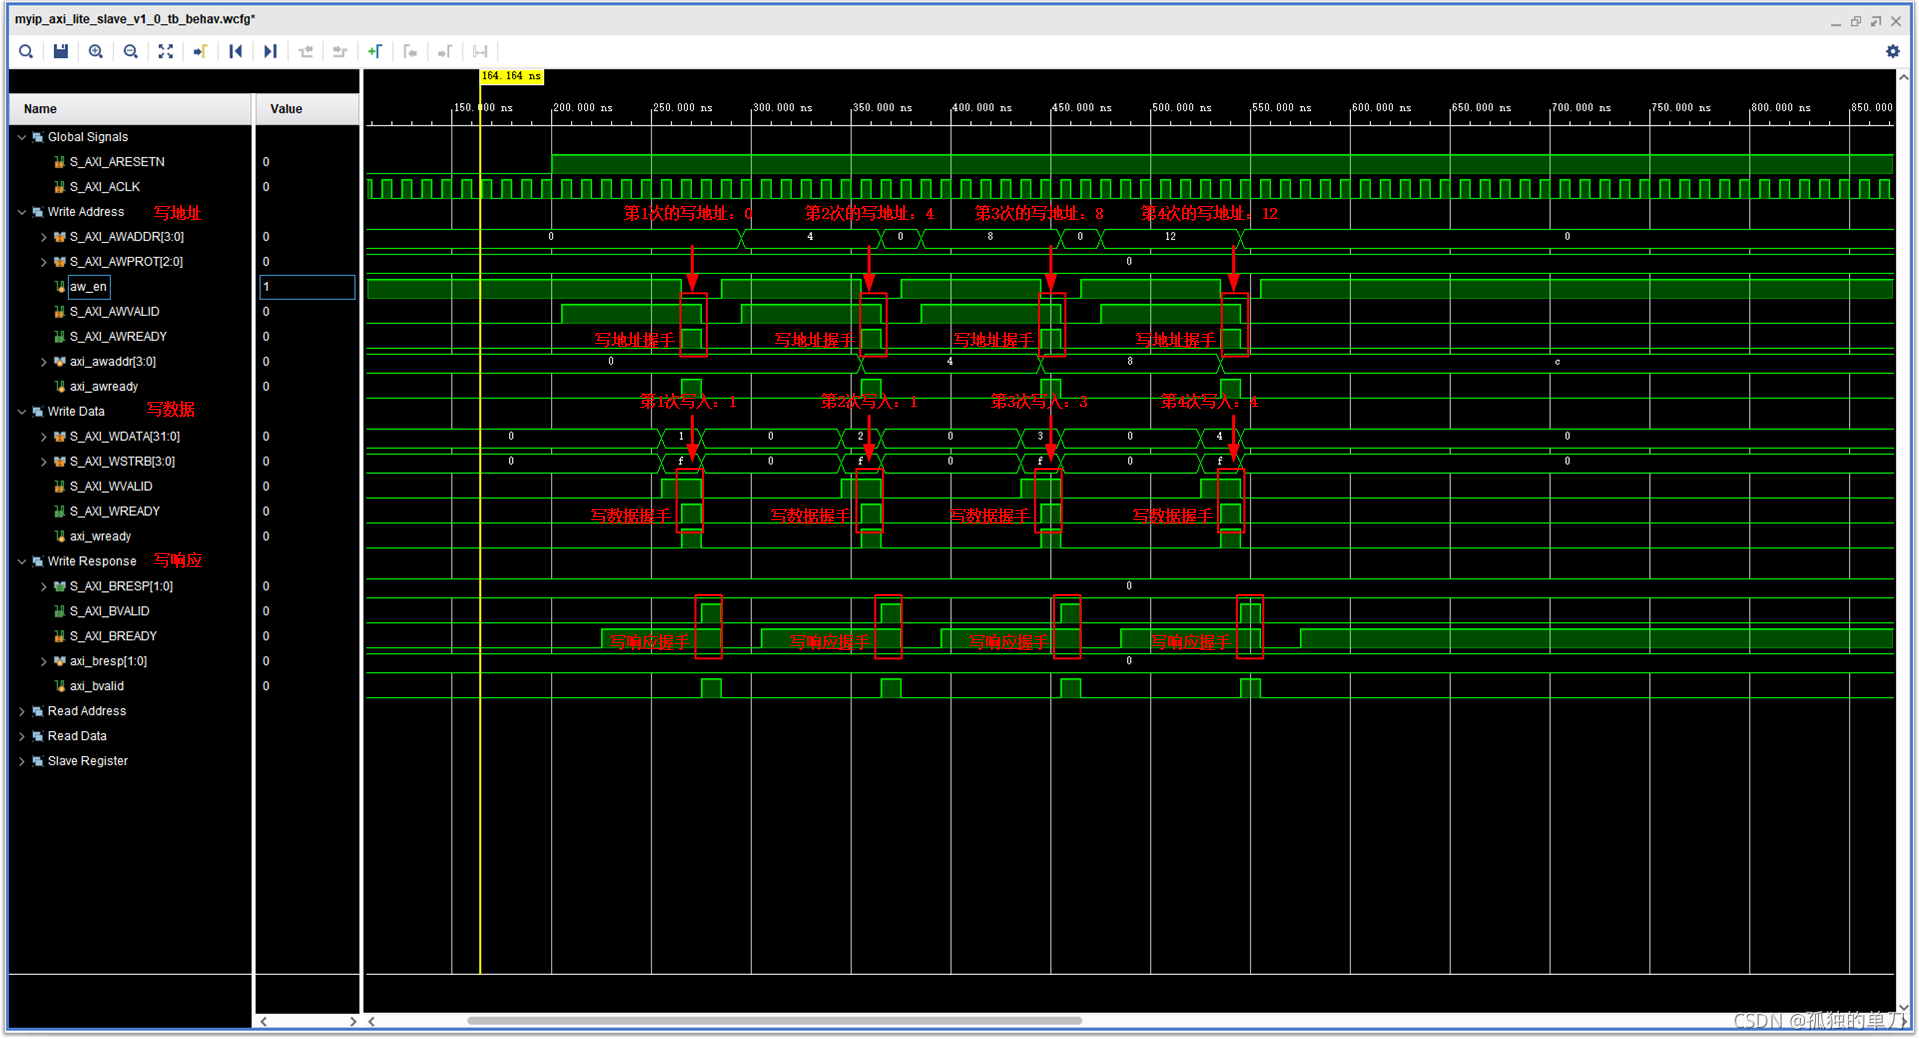
Task: Select the S_AXI_WREADY signal
Action: 115,511
